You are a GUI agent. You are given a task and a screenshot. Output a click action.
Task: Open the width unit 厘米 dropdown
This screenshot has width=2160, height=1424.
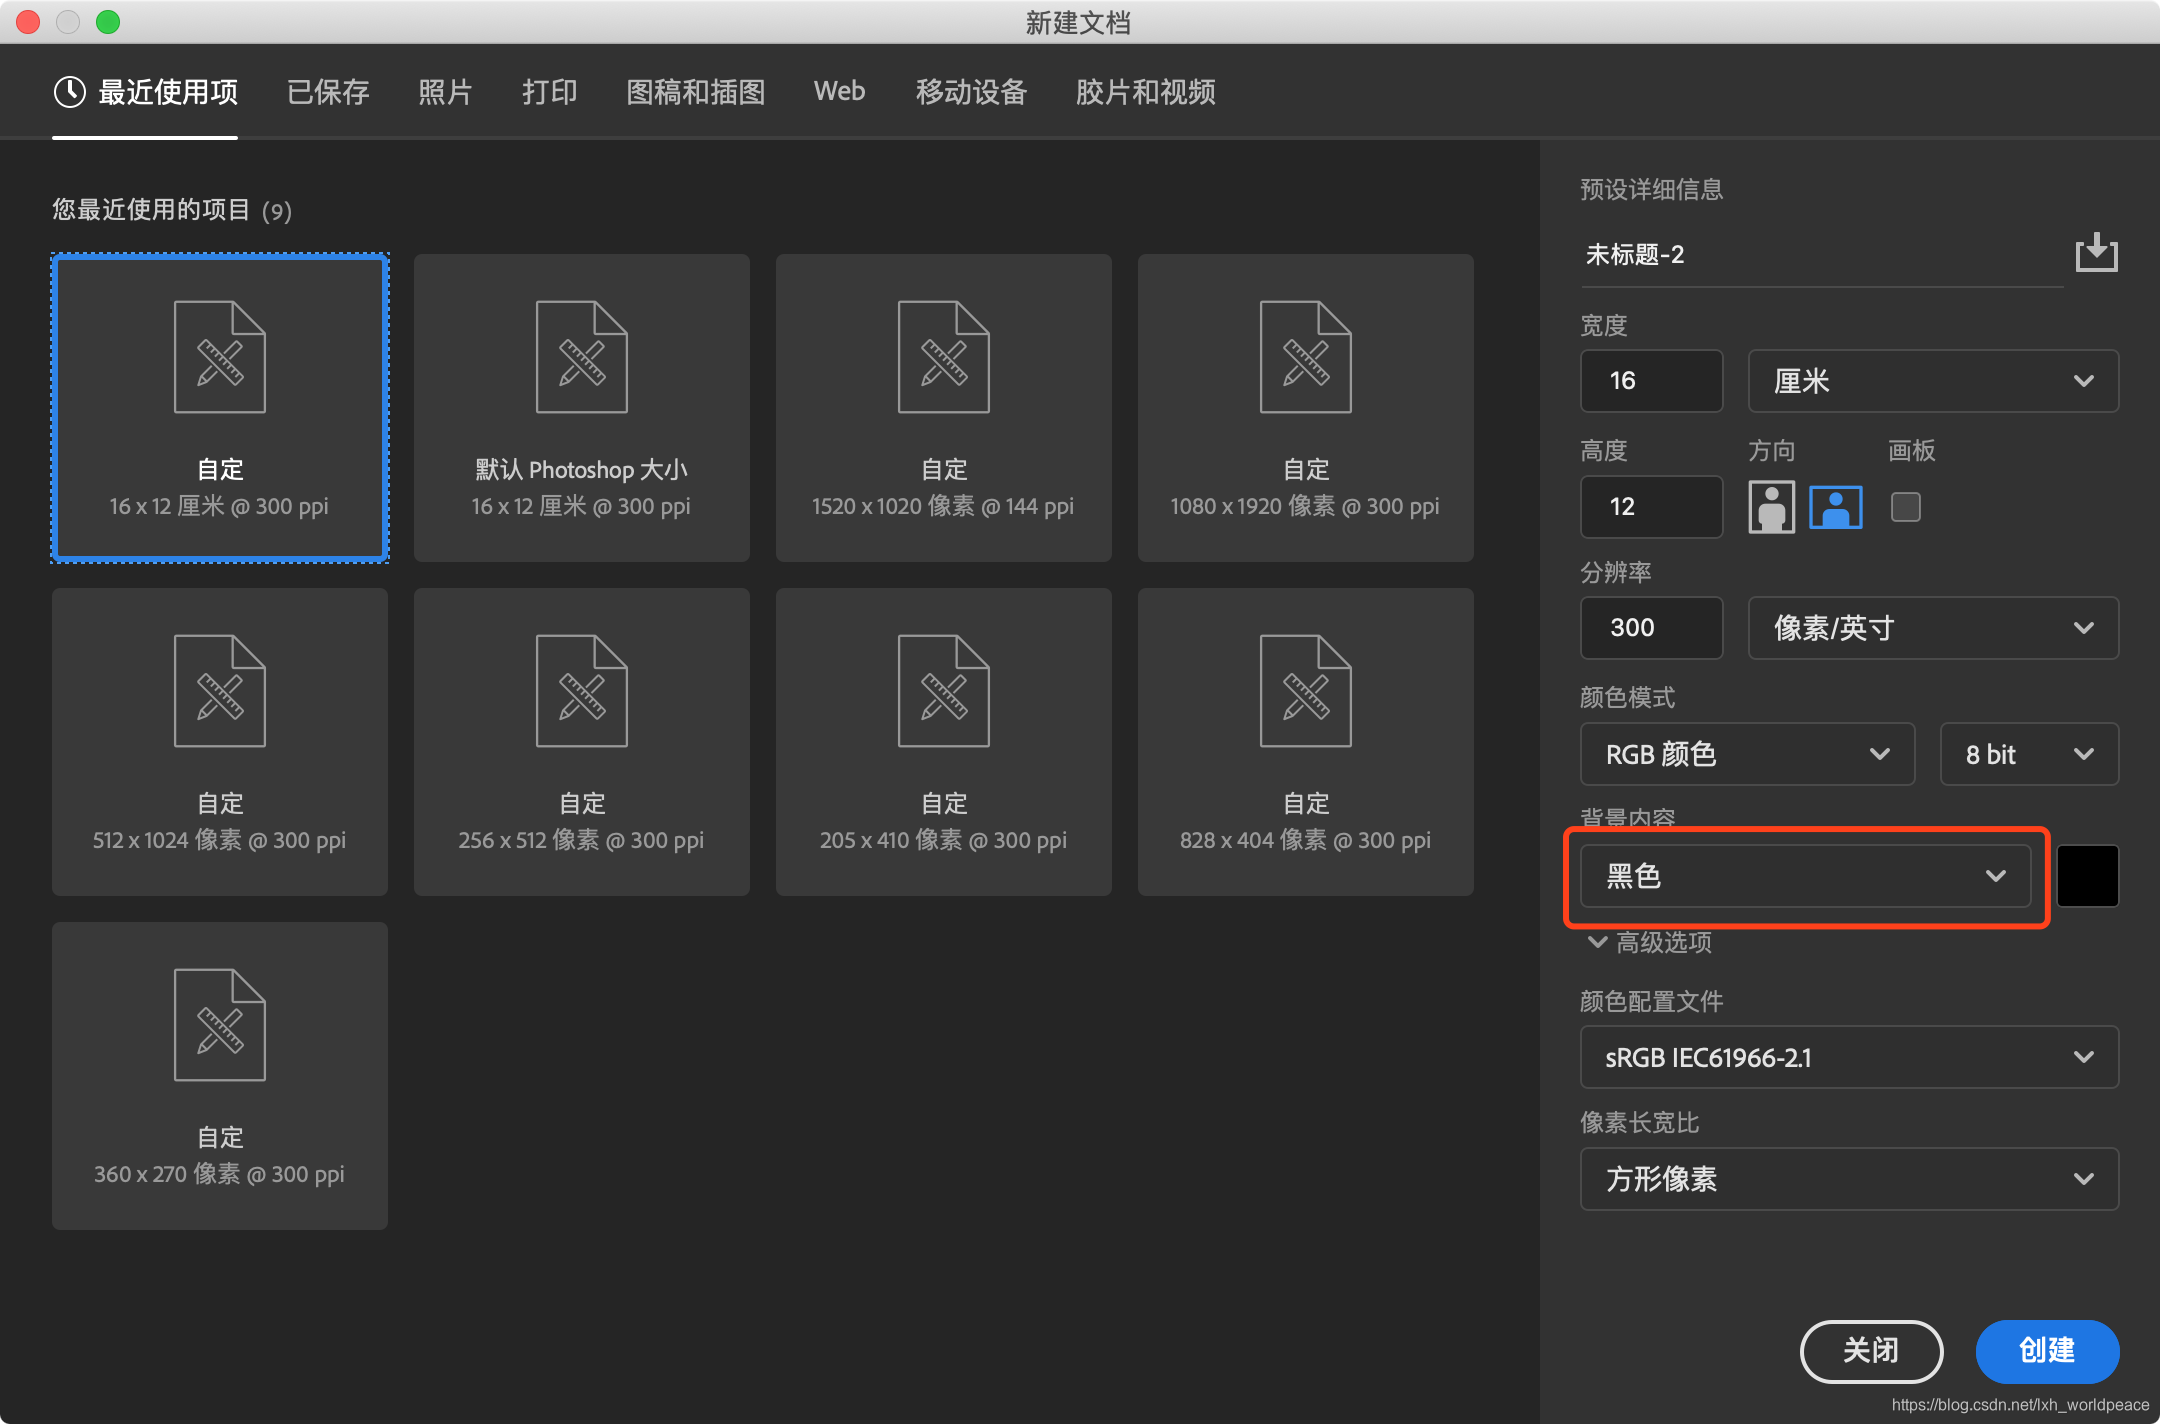click(1933, 381)
